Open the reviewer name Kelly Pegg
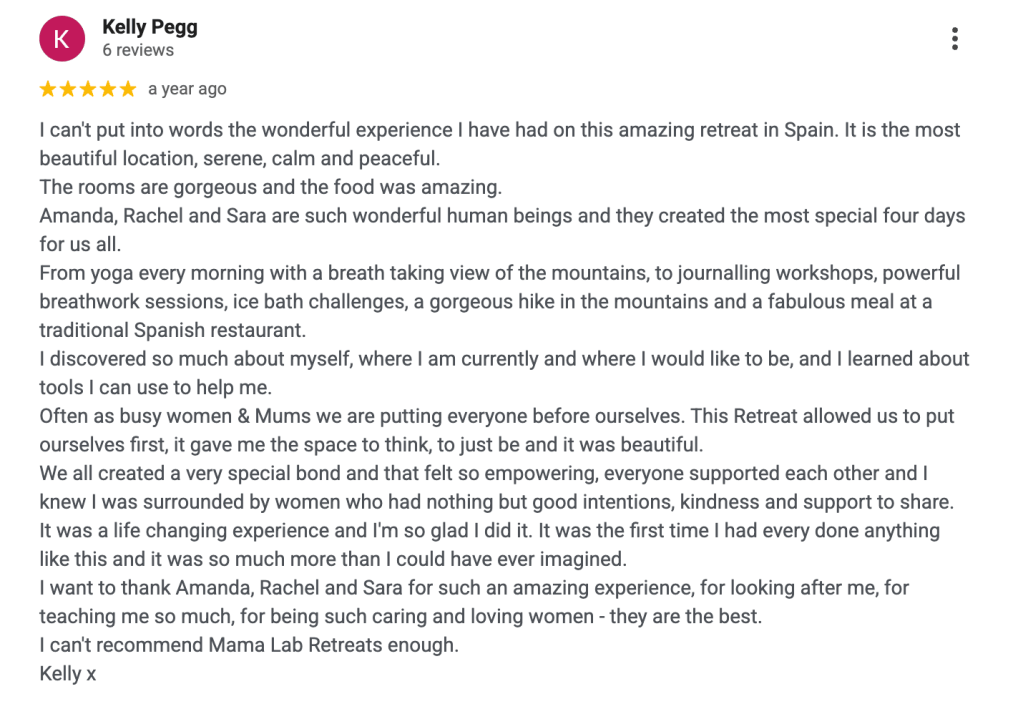The height and width of the screenshot is (704, 1023). tap(150, 27)
